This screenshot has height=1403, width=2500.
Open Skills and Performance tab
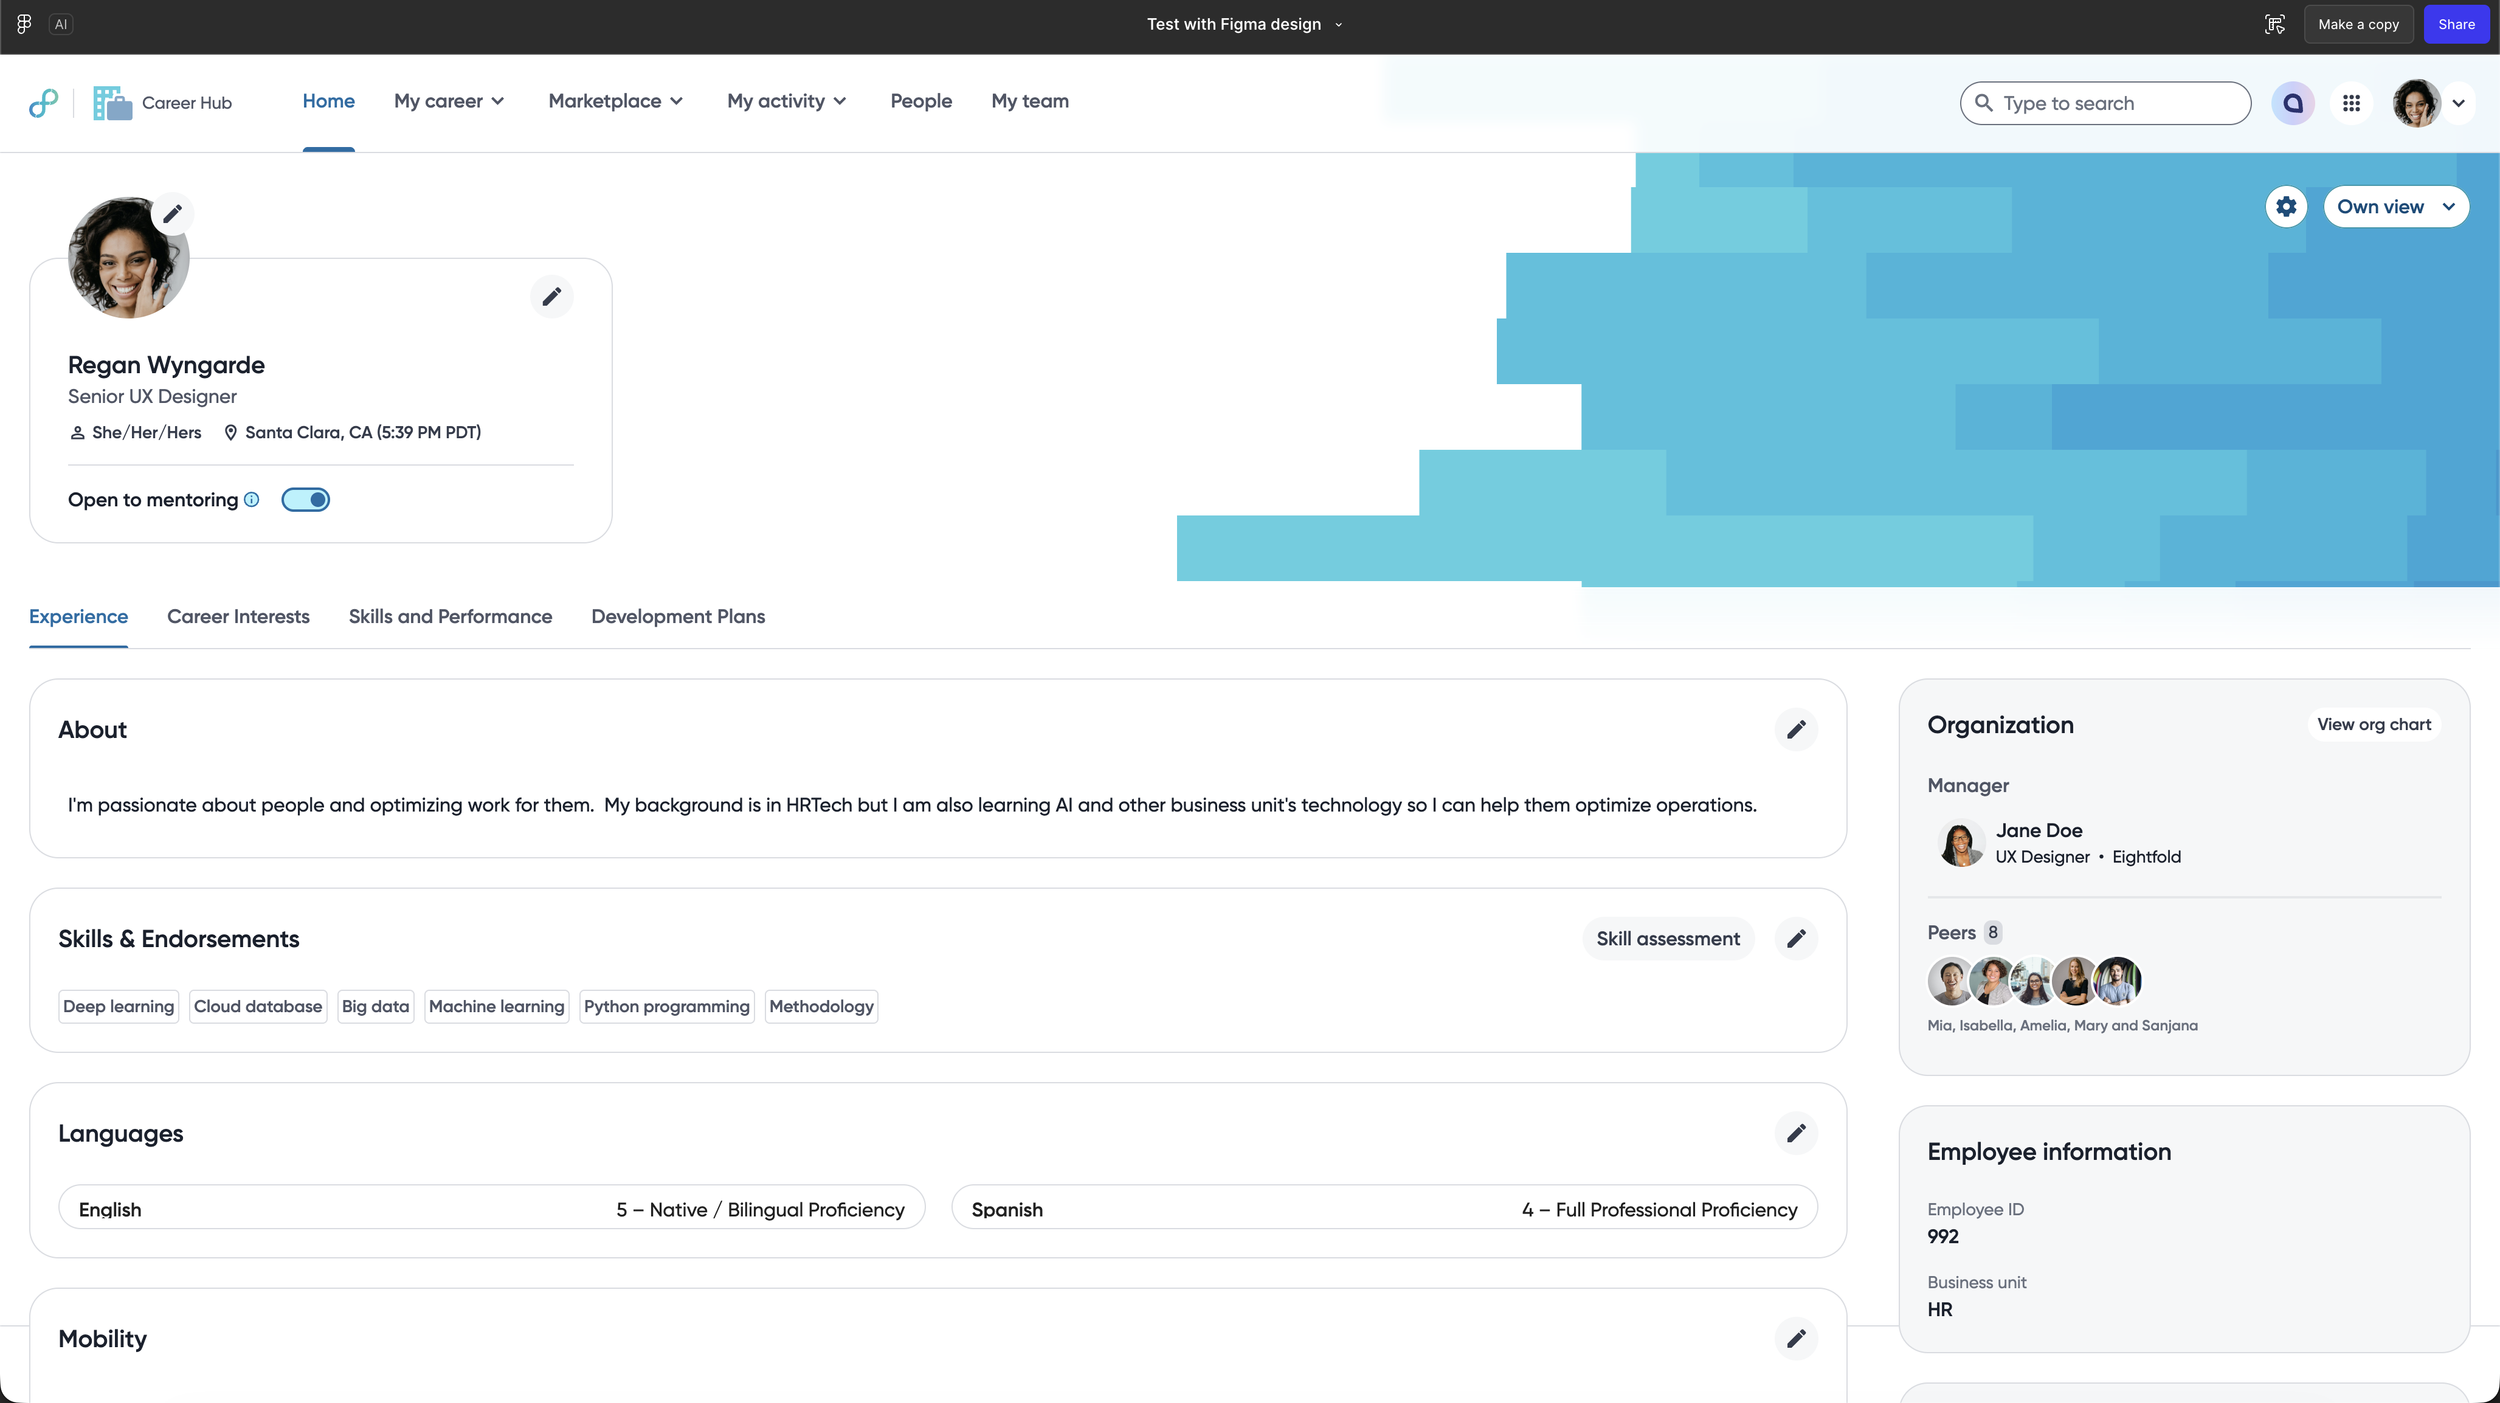pos(450,617)
